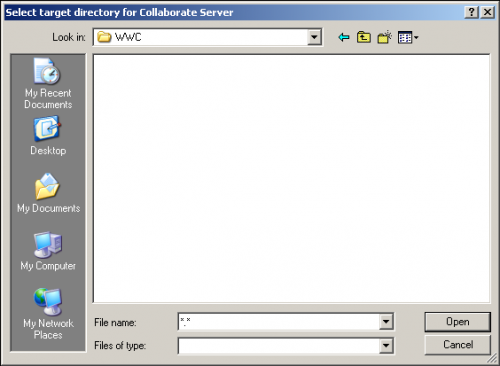
Task: Click the Help question mark button
Action: tap(471, 12)
